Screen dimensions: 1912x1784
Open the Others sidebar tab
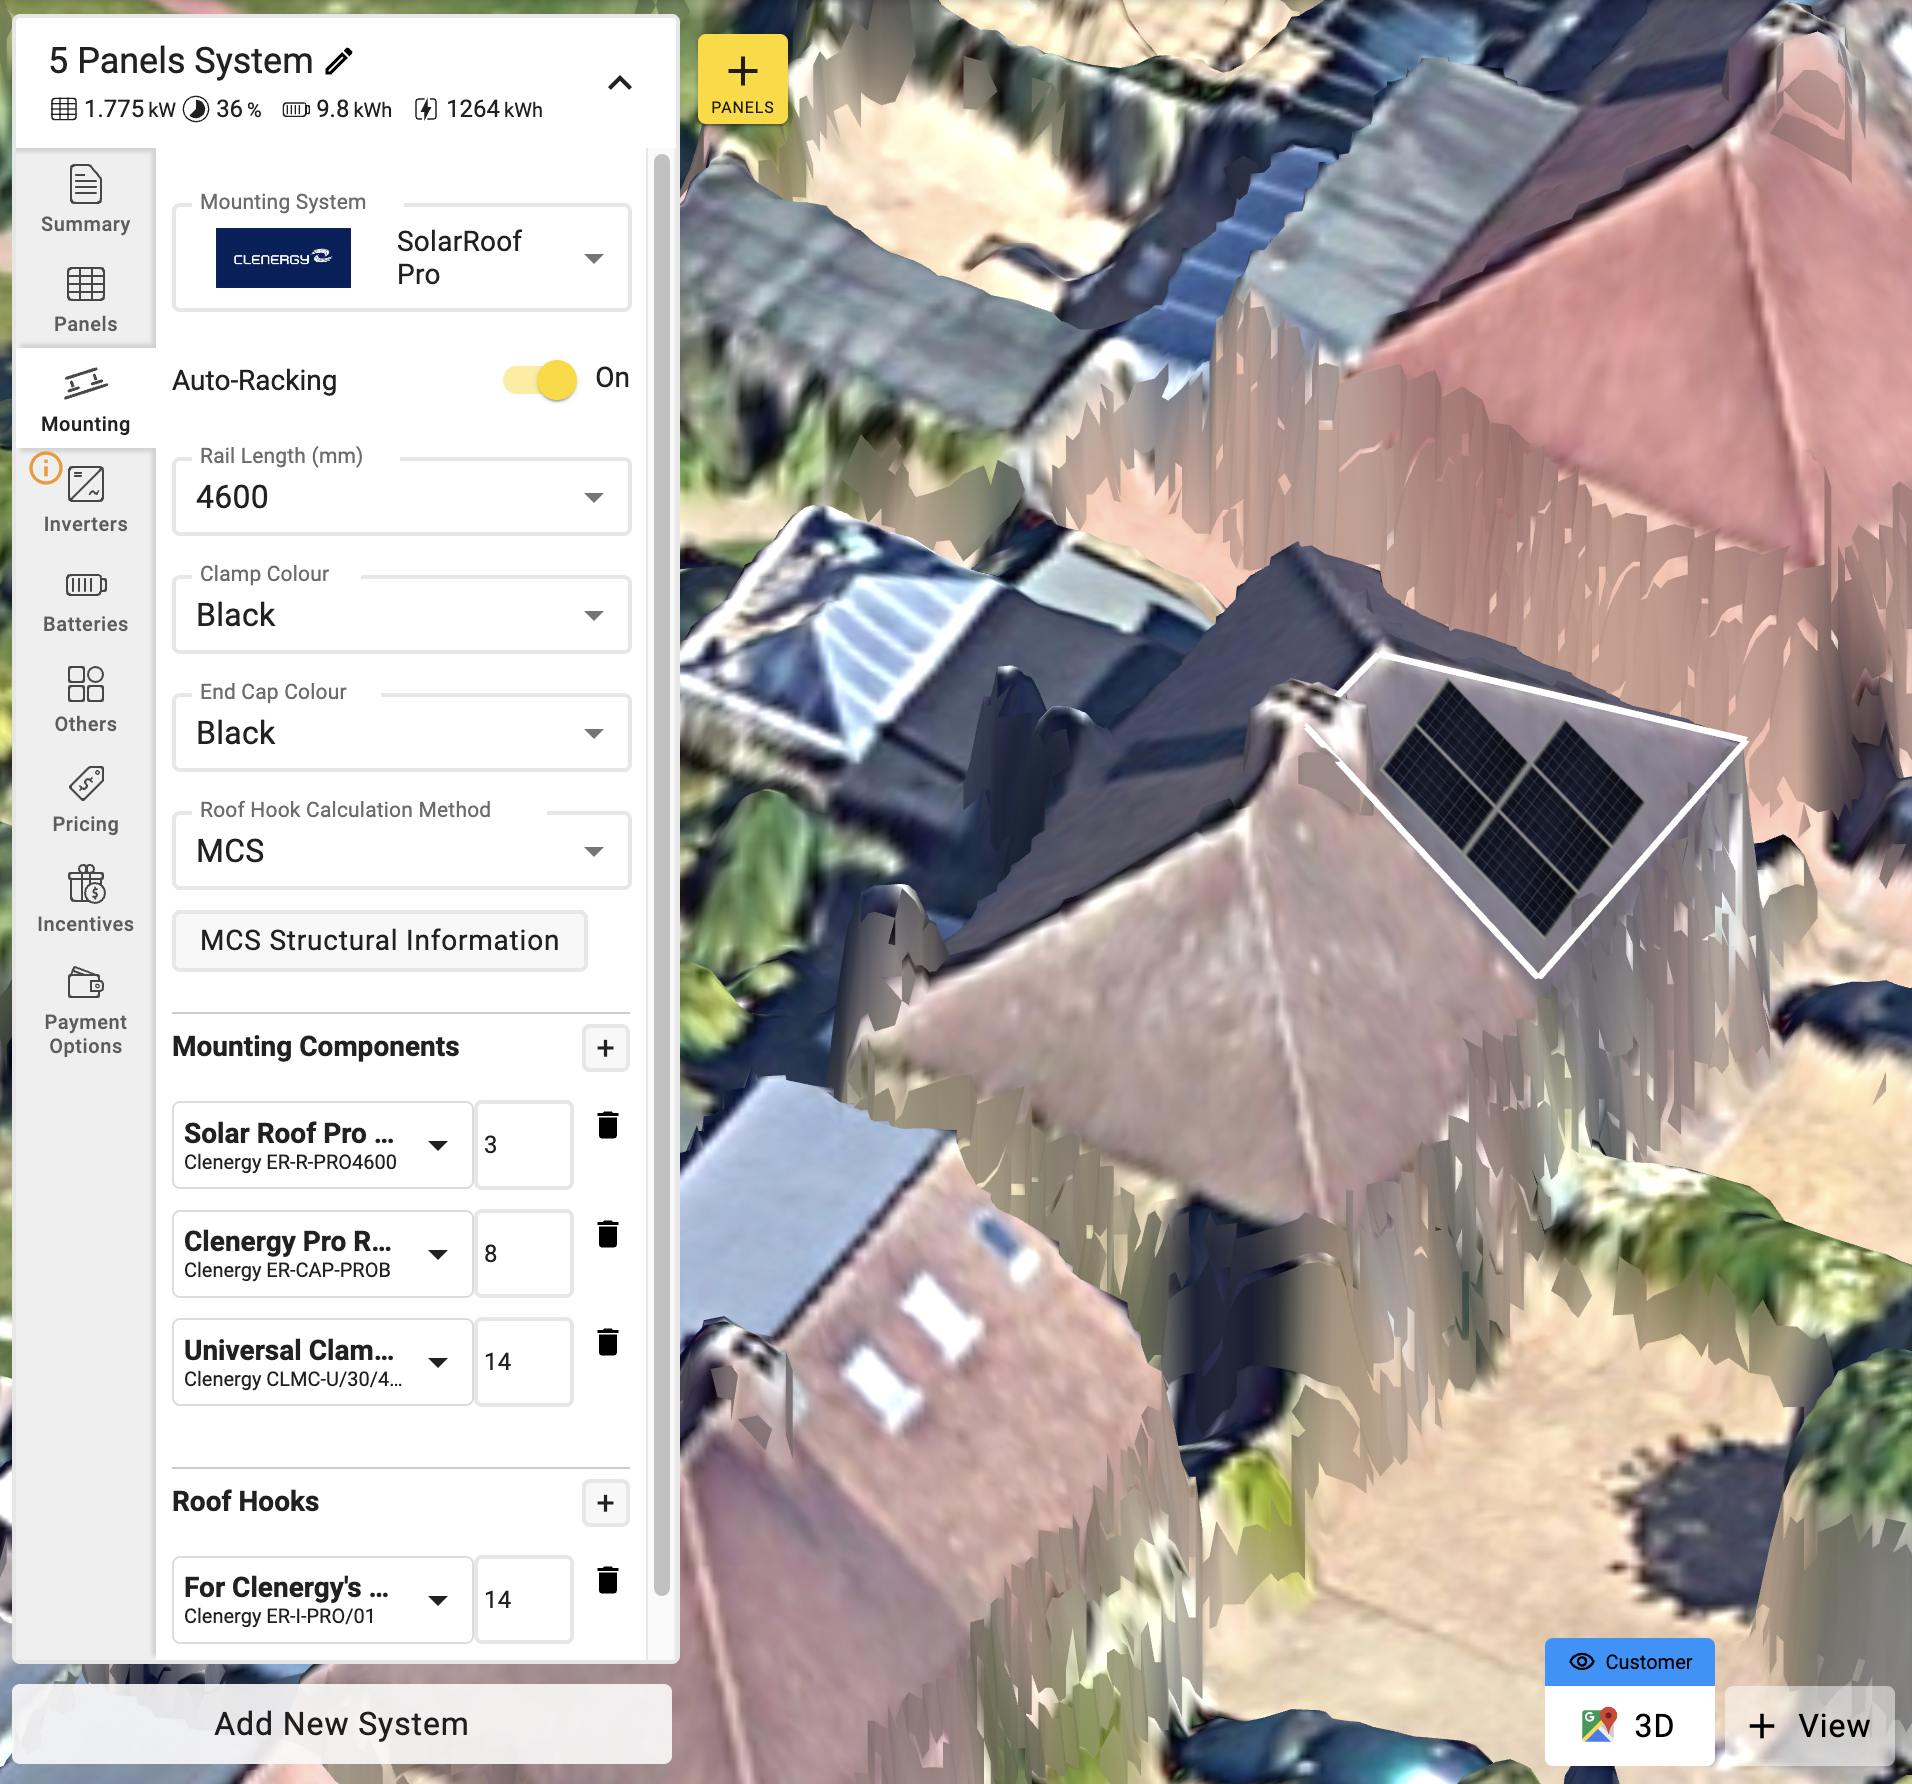[86, 699]
